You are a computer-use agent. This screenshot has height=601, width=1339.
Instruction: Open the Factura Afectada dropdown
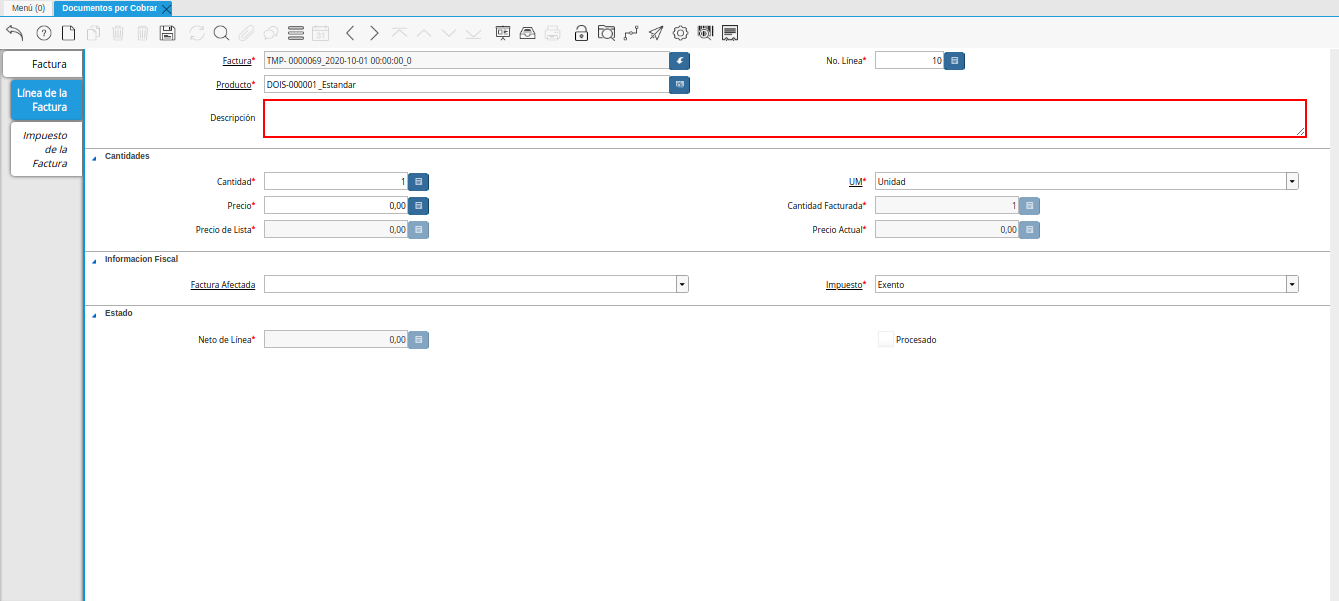coord(682,285)
